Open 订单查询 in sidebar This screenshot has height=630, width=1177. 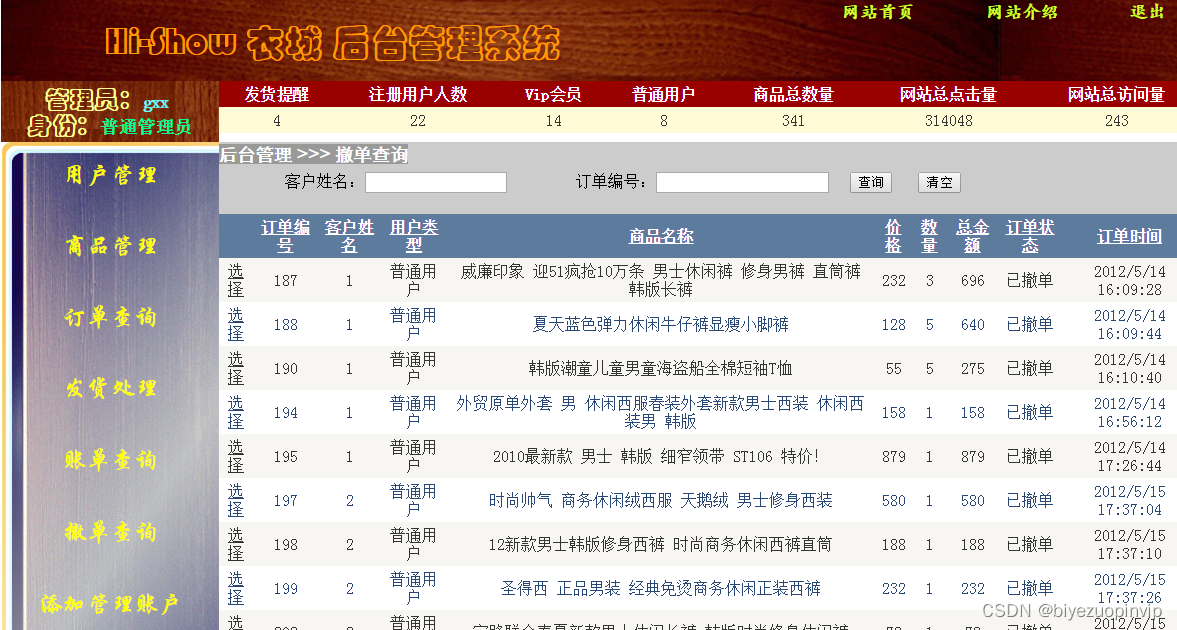[x=111, y=317]
